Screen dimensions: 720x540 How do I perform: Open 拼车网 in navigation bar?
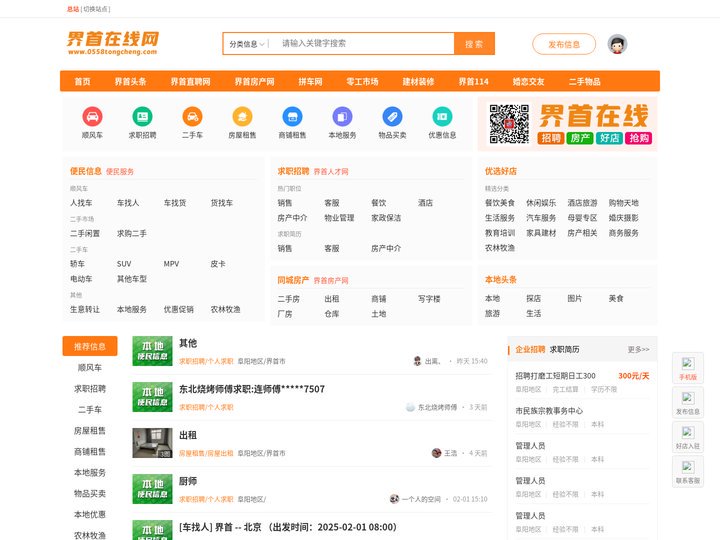(310, 82)
